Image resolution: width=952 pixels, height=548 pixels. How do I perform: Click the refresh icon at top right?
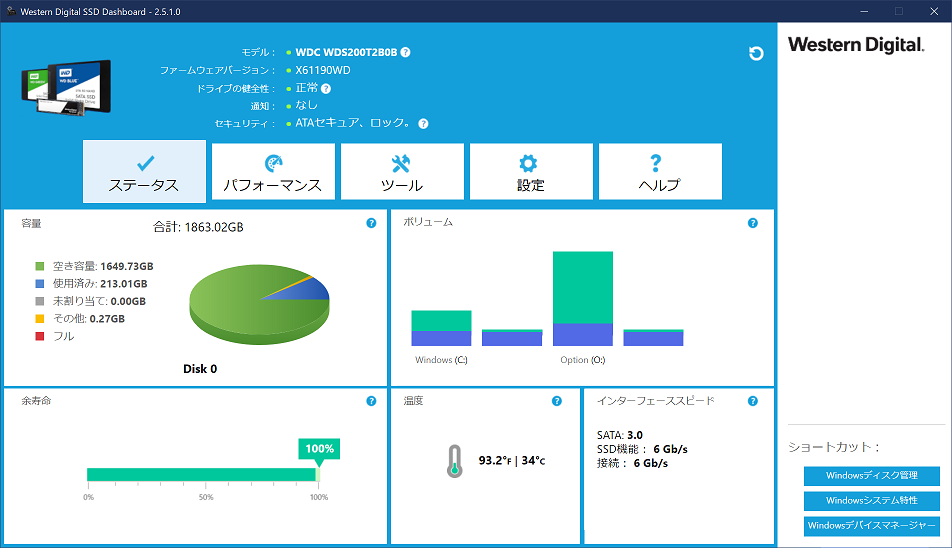coord(756,53)
